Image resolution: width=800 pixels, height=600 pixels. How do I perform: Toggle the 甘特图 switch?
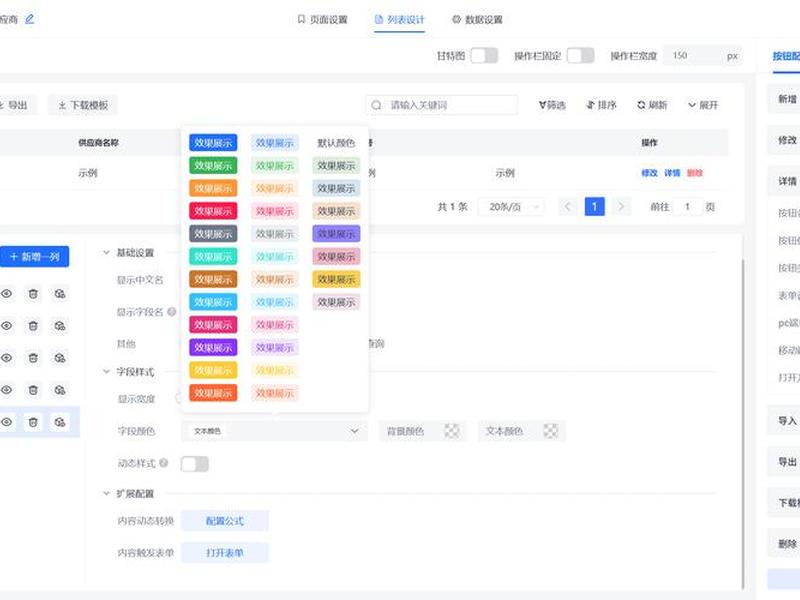(484, 56)
